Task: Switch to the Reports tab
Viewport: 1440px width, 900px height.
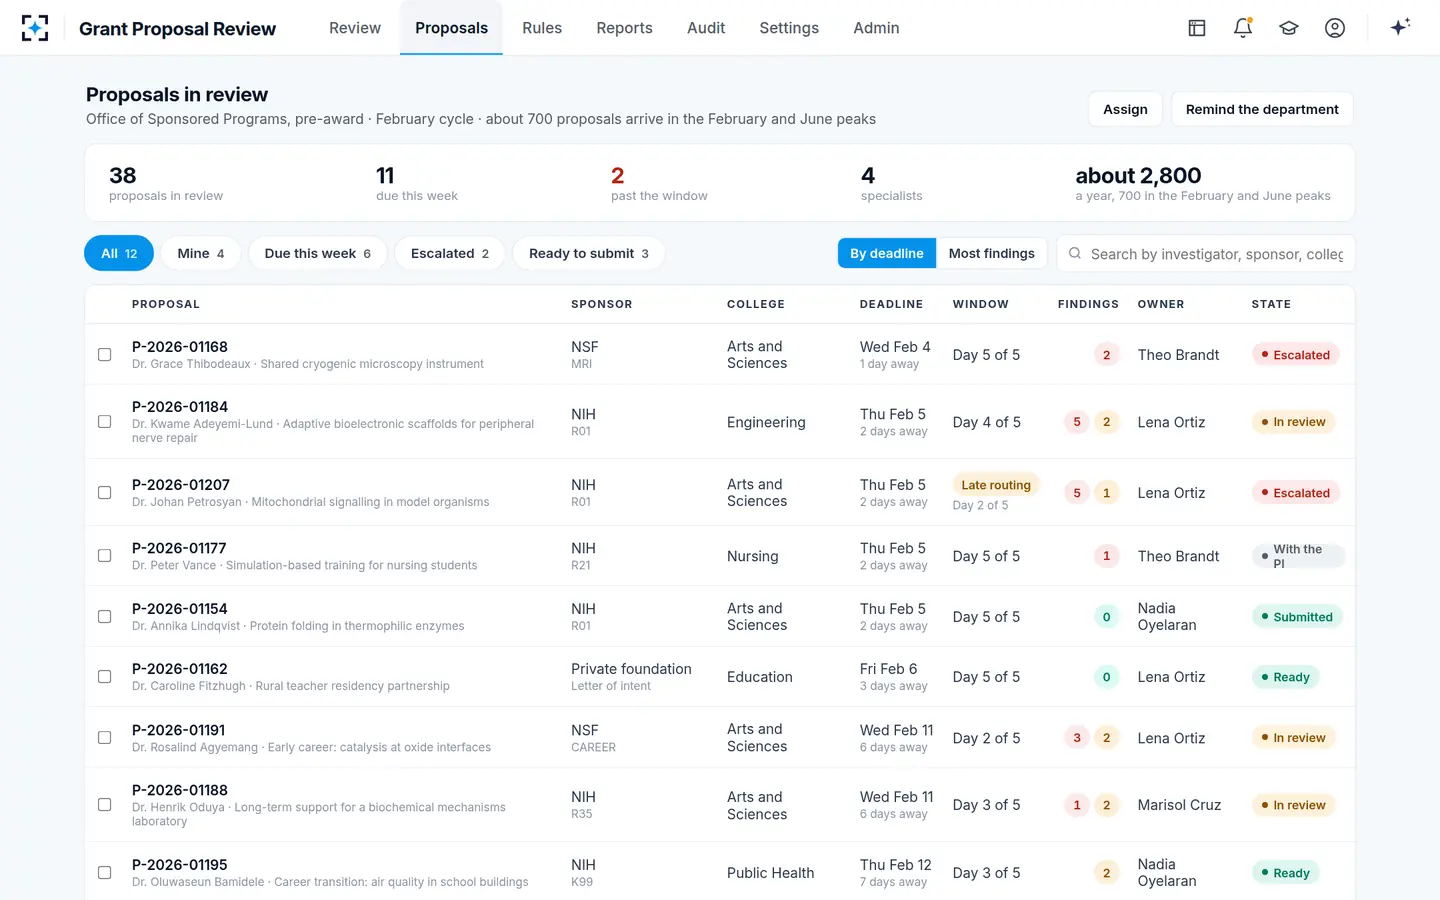Action: [x=624, y=28]
